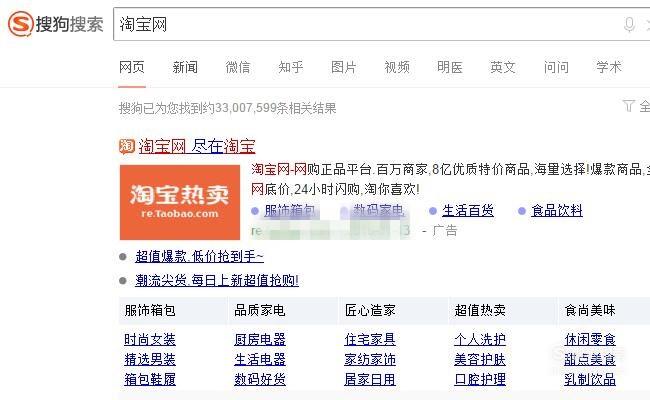Image resolution: width=650 pixels, height=400 pixels.
Task: Open the 箱包鞋履 link
Action: [x=150, y=379]
